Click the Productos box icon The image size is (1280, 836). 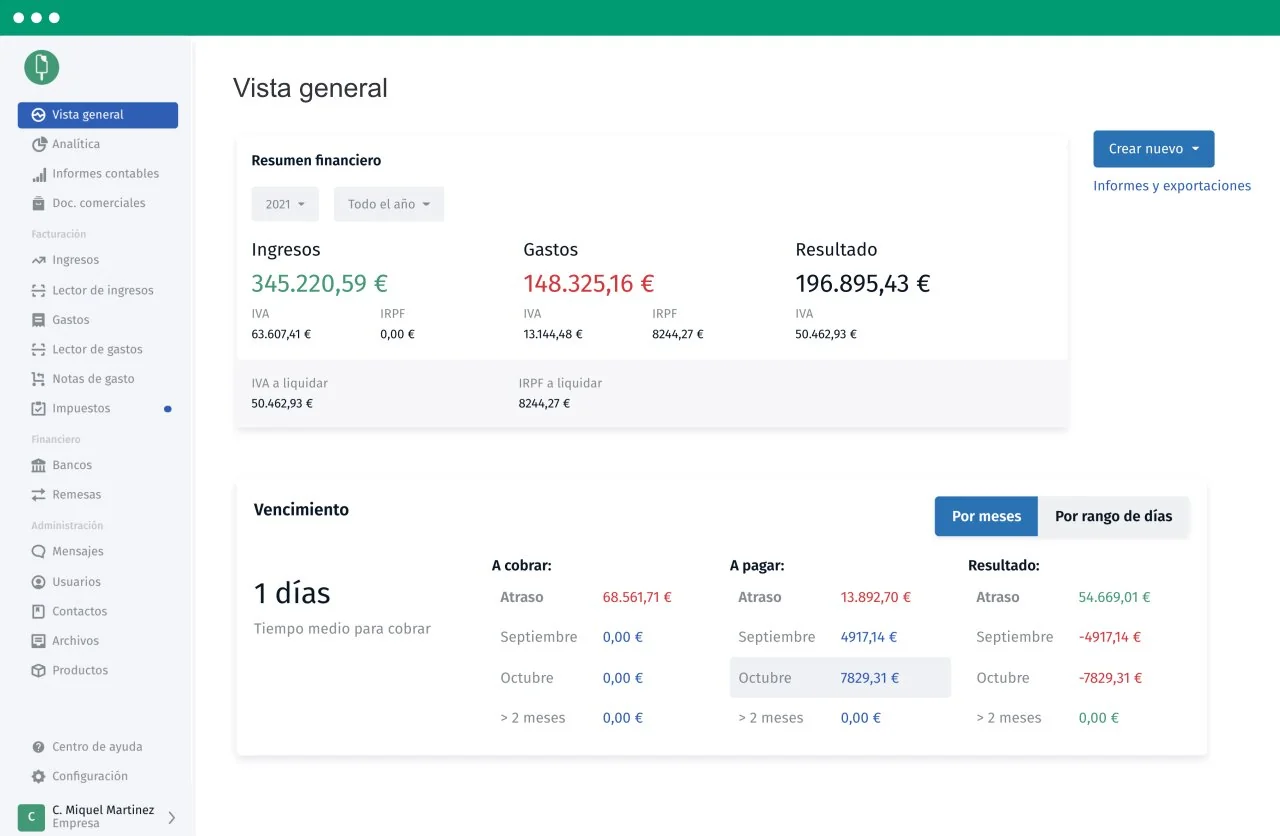click(x=39, y=671)
